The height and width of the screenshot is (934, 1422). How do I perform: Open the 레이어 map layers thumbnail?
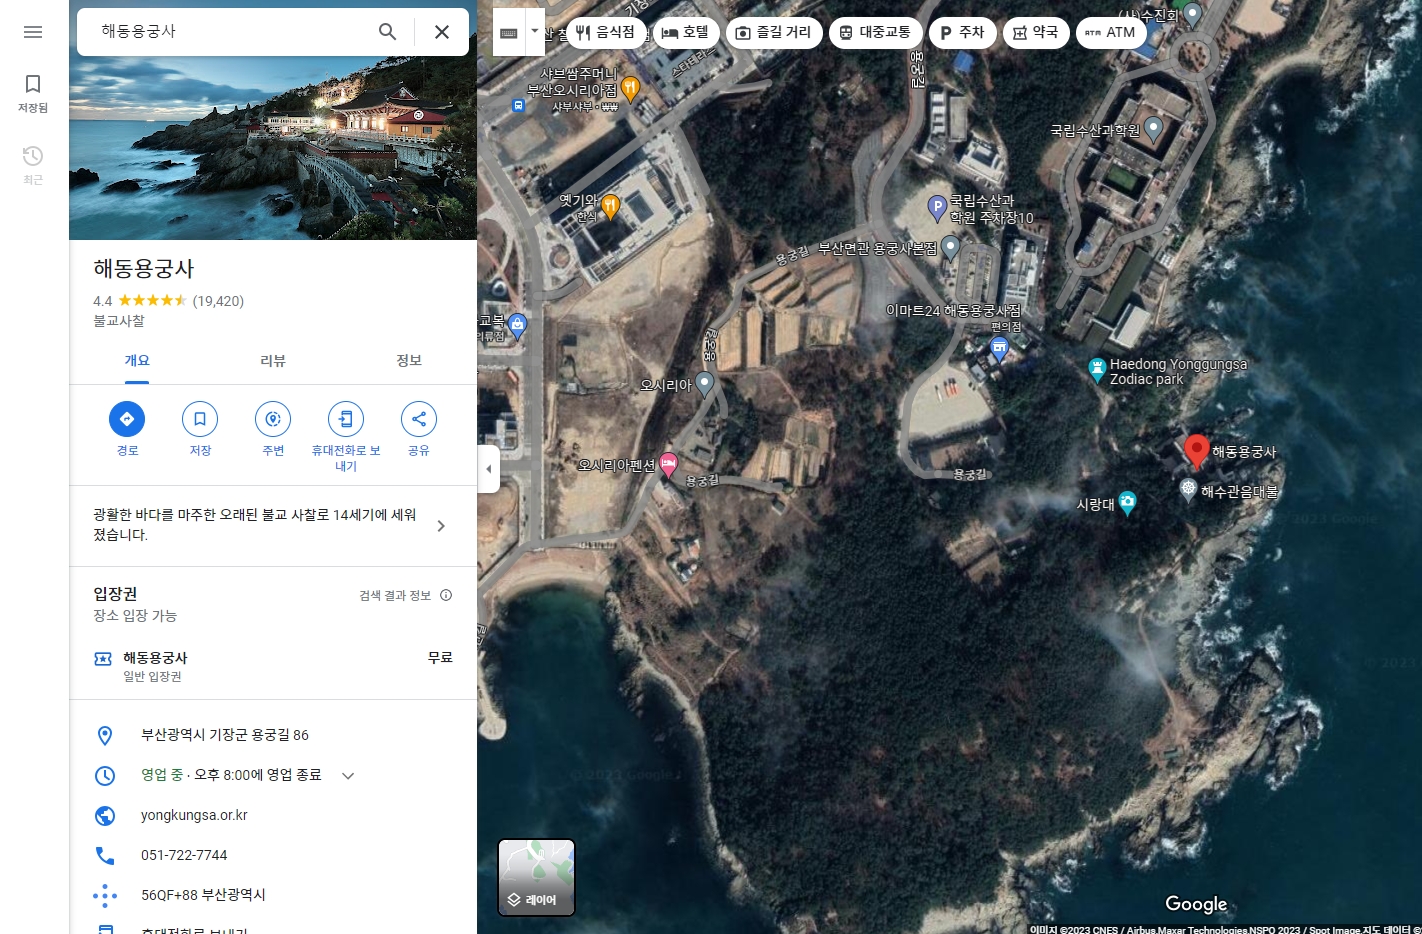point(537,877)
